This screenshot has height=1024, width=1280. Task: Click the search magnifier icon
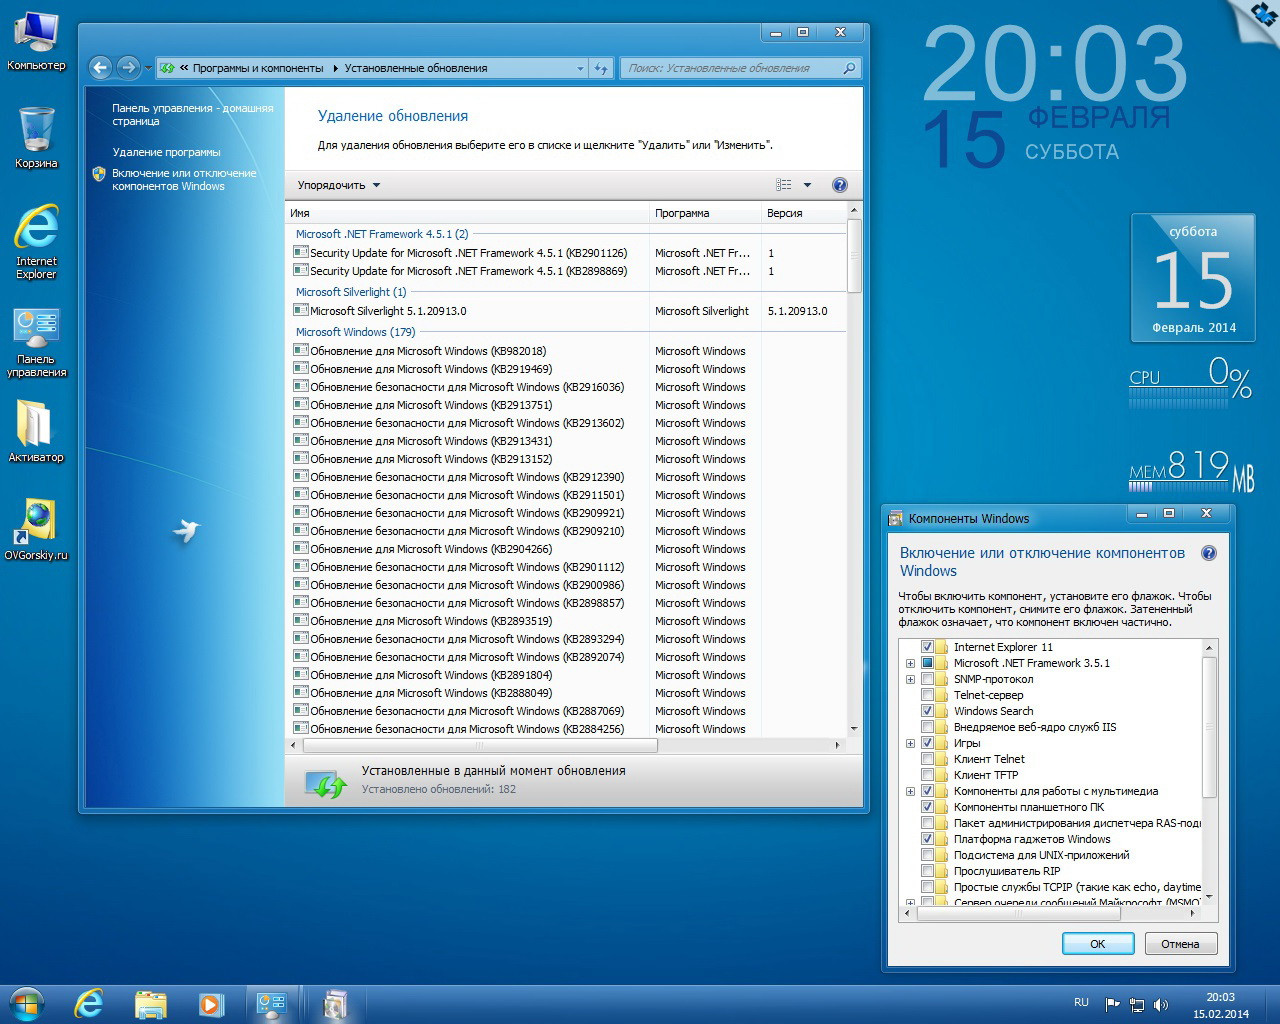pyautogui.click(x=849, y=68)
